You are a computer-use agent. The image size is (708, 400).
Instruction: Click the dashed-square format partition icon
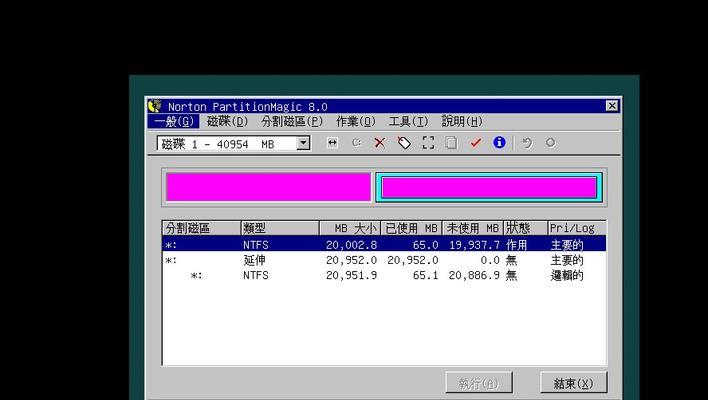(x=428, y=143)
